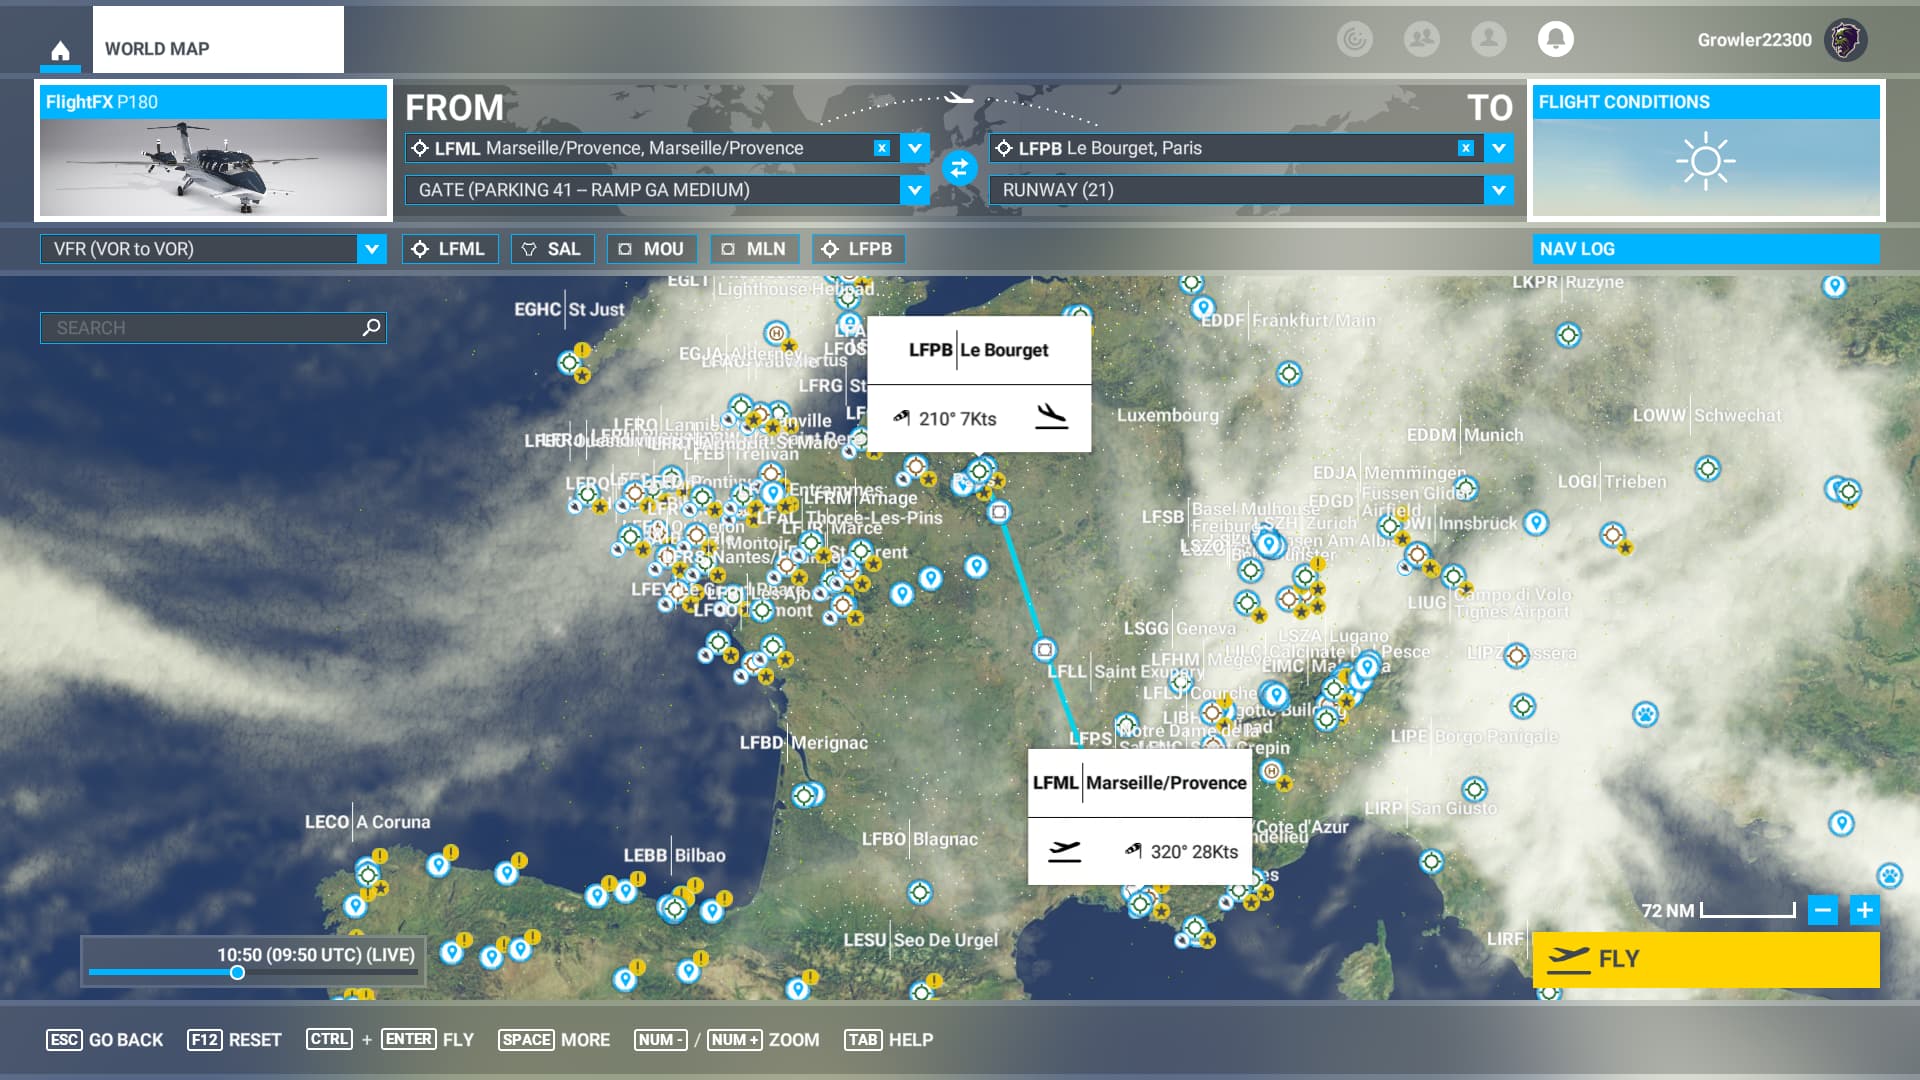Click the arrival airplane icon in Le Bourget popup
The image size is (1920, 1080).
pyautogui.click(x=1051, y=417)
